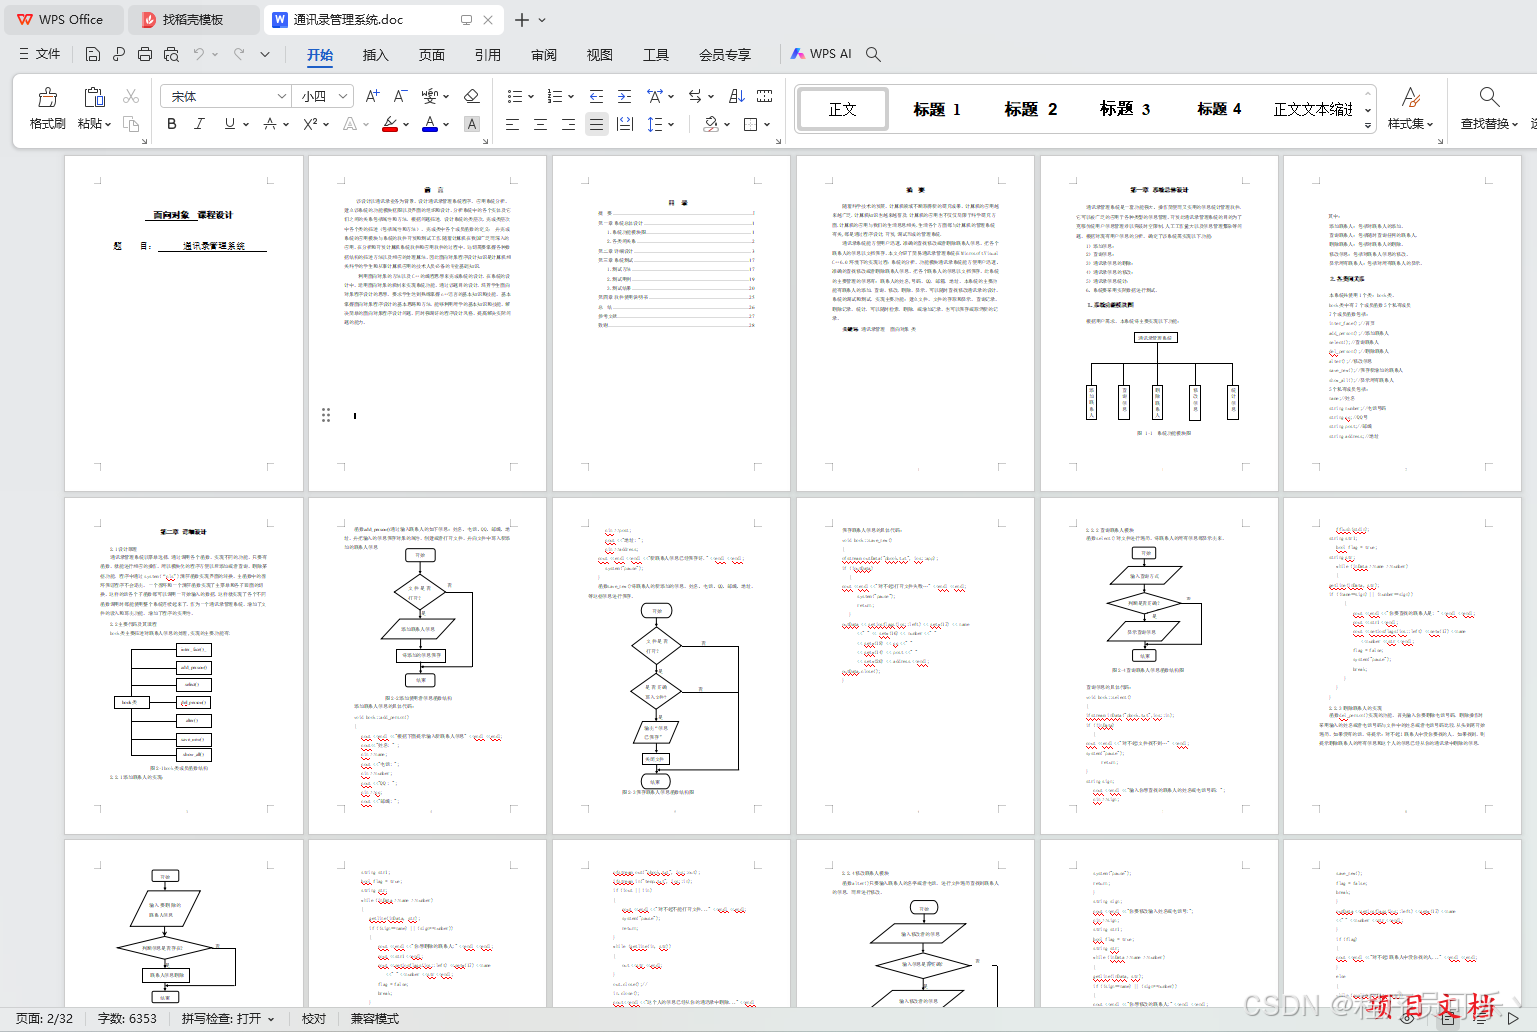Click the Paste clipboard icon
The image size is (1537, 1032).
click(94, 97)
